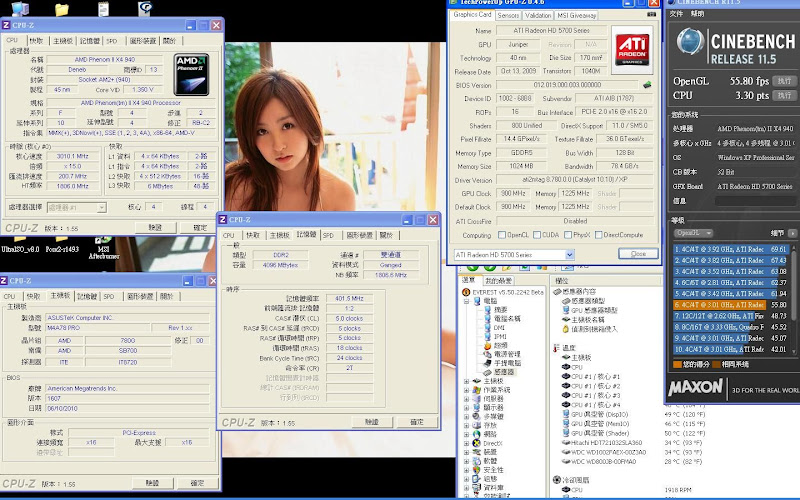Run the OpenGL test via 執行 in Cinebench
This screenshot has height=500, width=800.
tap(784, 81)
